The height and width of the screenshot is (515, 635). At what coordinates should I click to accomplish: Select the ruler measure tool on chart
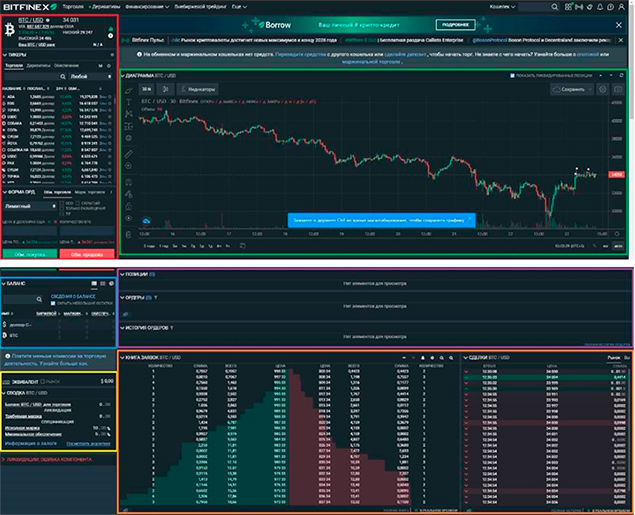pos(129,154)
